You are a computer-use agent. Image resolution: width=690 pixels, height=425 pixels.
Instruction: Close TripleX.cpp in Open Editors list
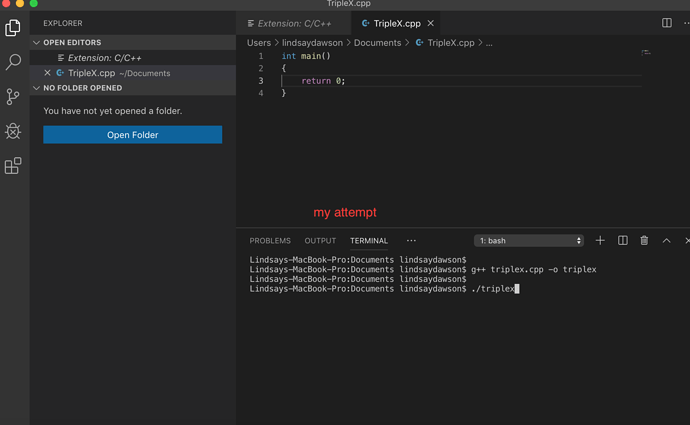(48, 73)
